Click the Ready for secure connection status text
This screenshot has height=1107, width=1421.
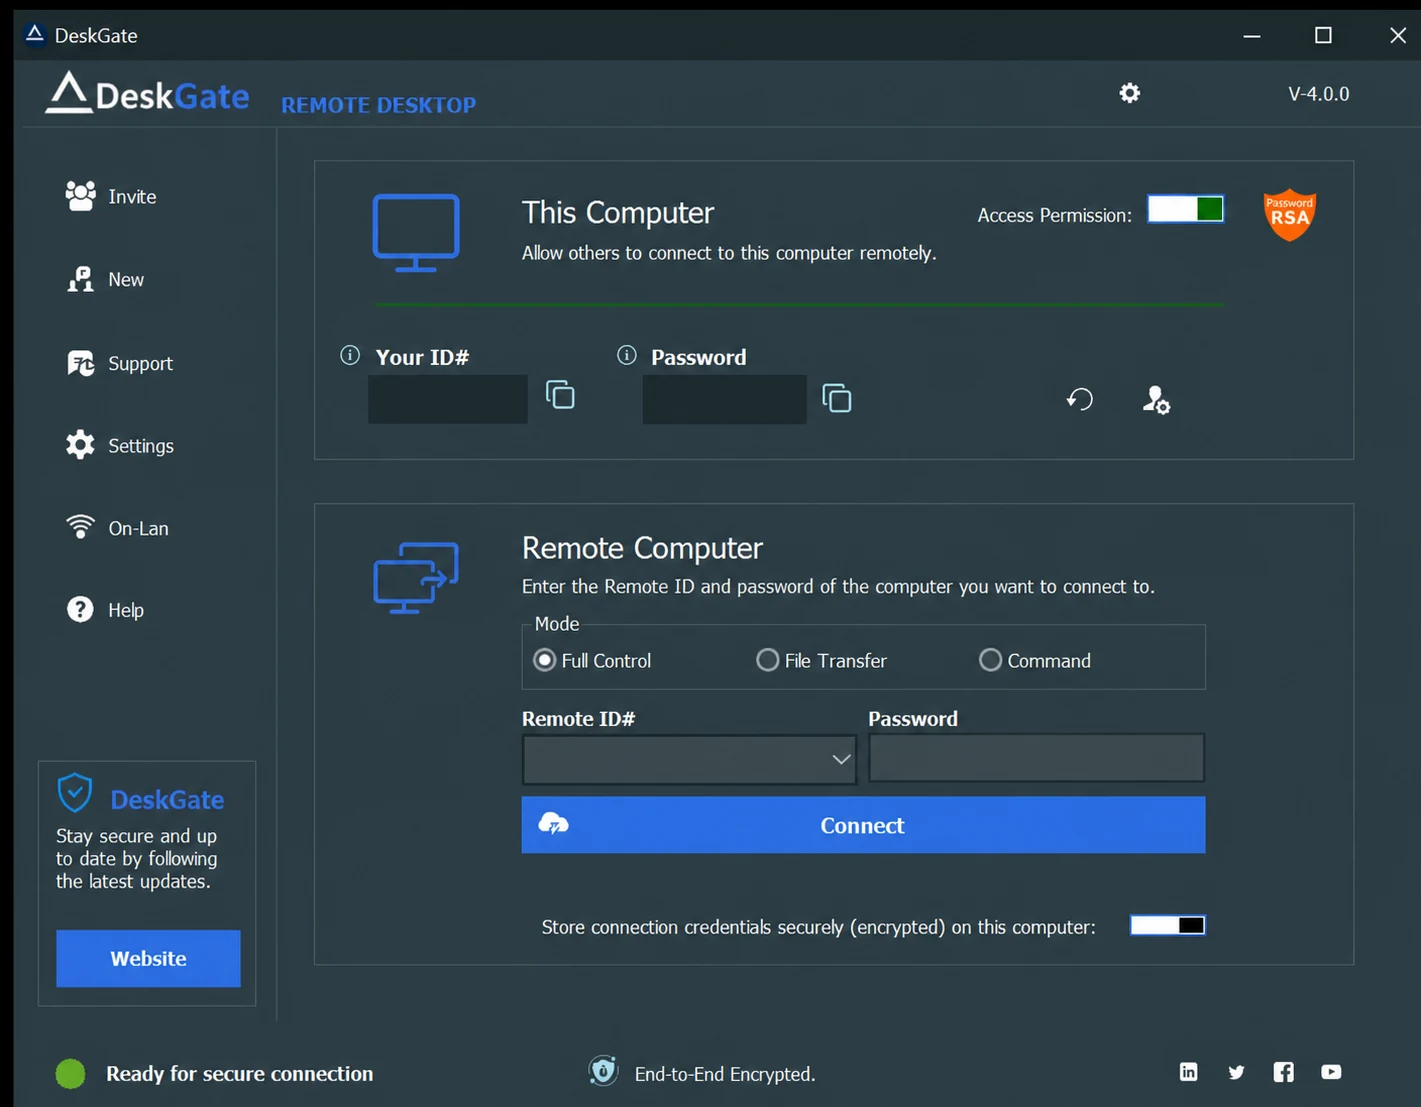(x=240, y=1073)
